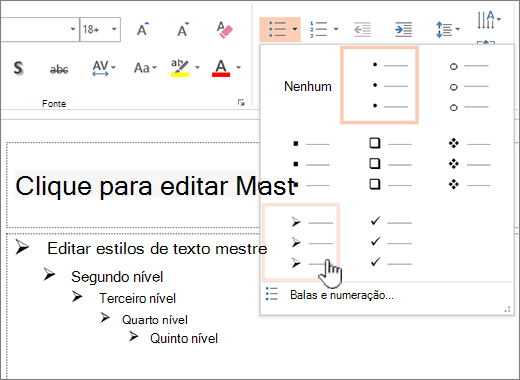This screenshot has width=520, height=380.
Task: Click the Terceiro nível text line
Action: pos(137,298)
